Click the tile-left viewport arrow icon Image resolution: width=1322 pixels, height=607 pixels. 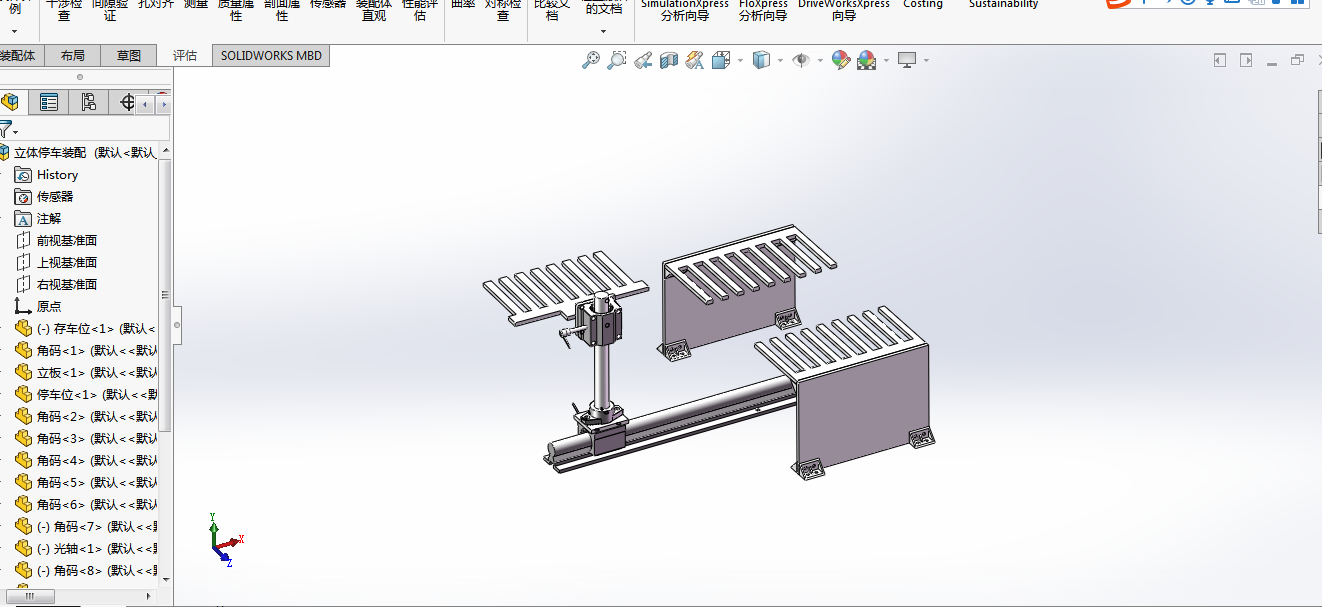point(1220,60)
